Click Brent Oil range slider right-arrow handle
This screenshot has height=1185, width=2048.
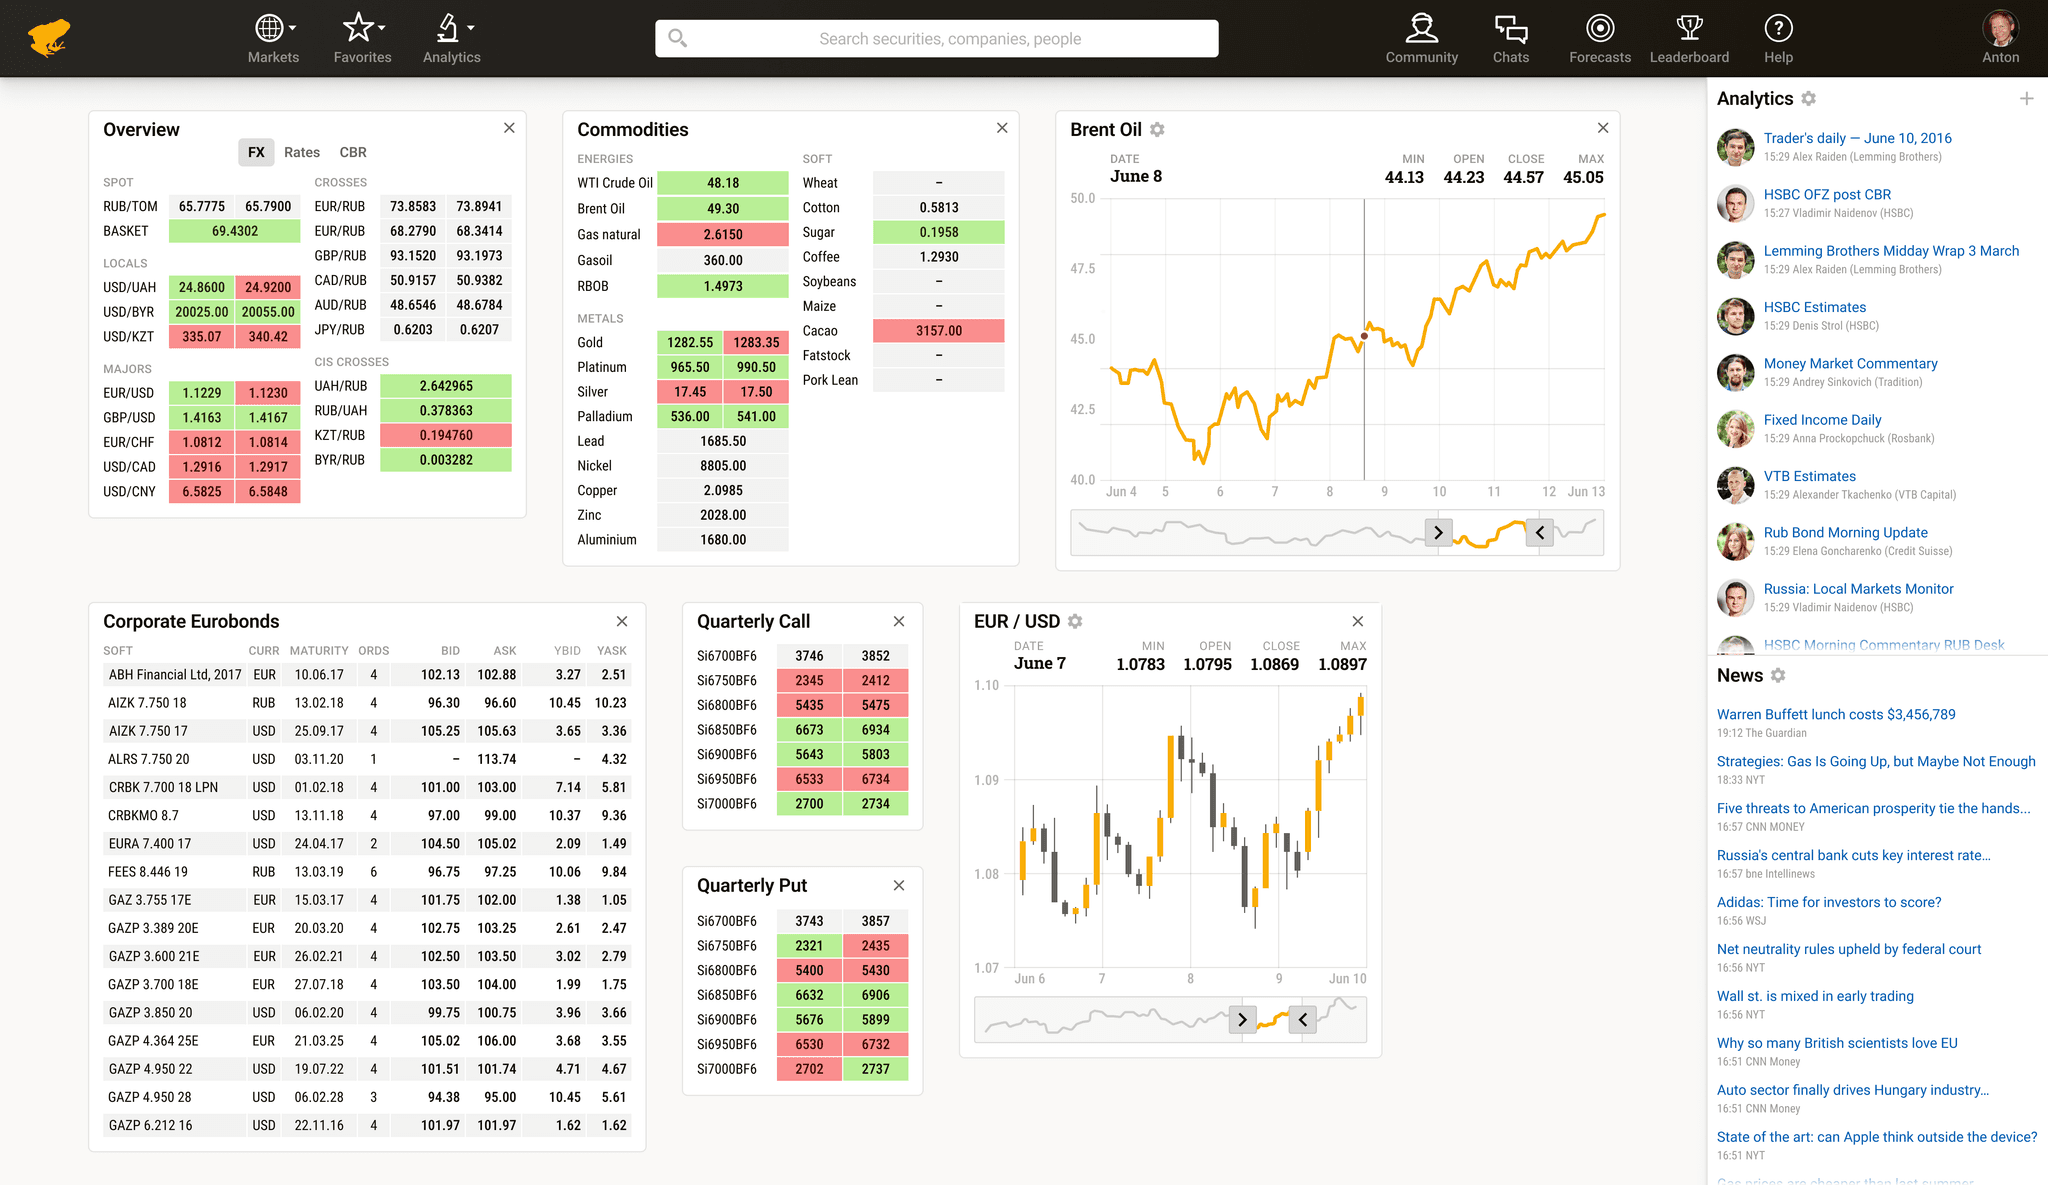pos(1438,532)
